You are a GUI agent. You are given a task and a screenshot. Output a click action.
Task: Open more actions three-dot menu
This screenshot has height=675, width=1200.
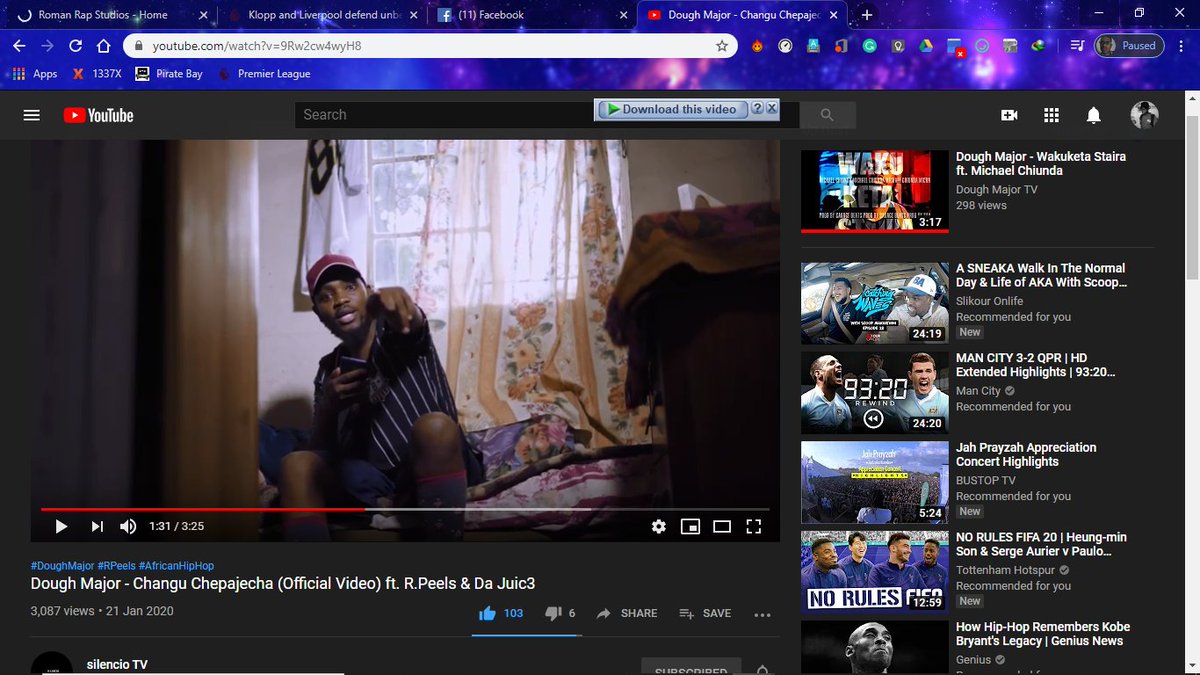pos(762,614)
